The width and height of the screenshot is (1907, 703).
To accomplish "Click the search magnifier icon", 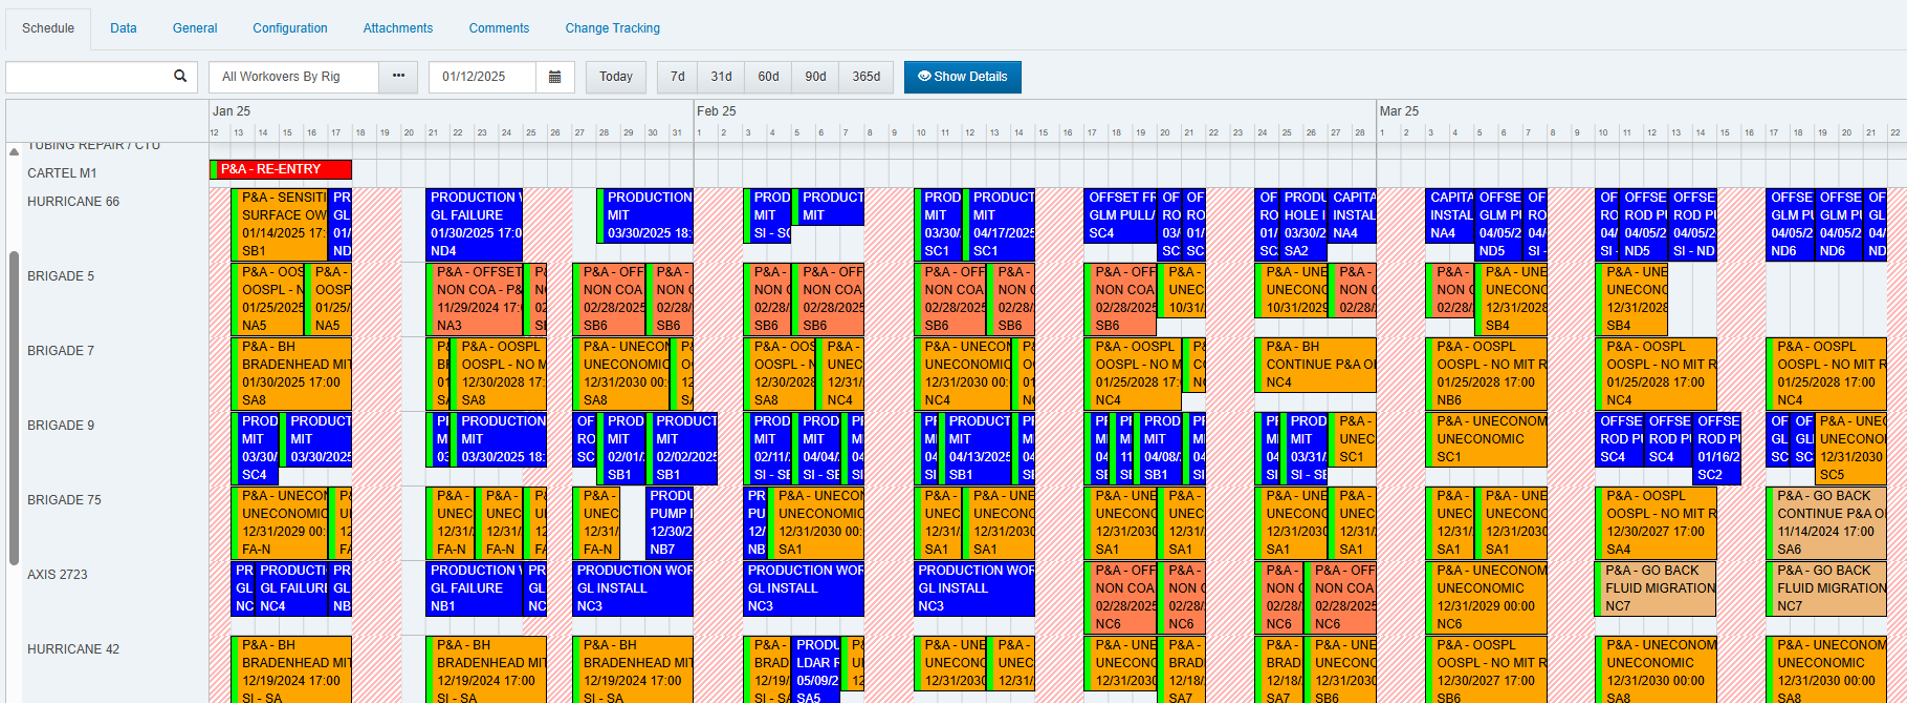I will 180,76.
